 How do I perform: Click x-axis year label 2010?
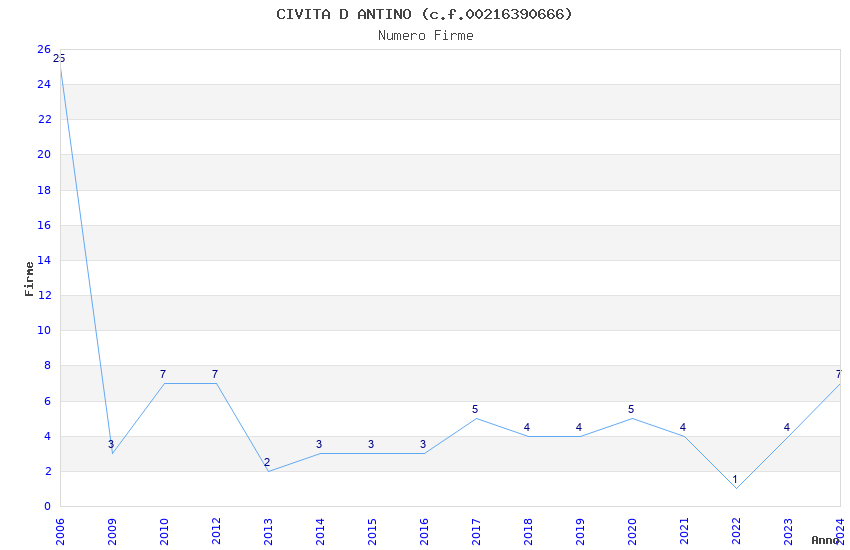[x=164, y=531]
